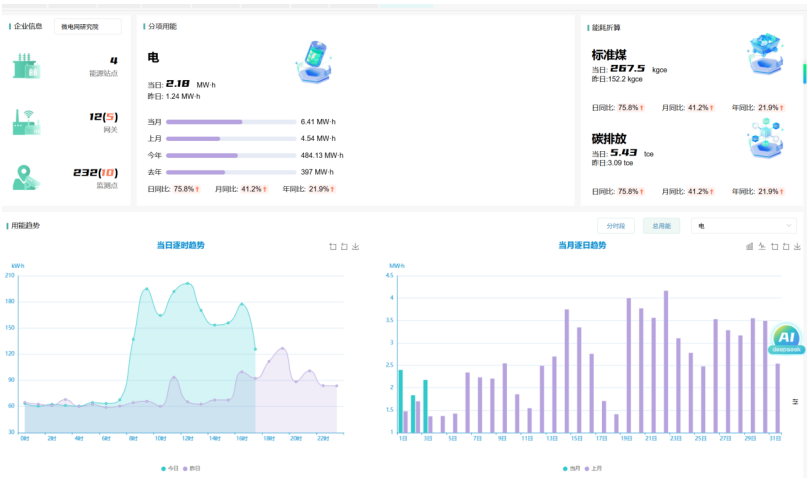Click the battery electricity illustration icon
Screen dimensions: 808x480
pyautogui.click(x=311, y=62)
